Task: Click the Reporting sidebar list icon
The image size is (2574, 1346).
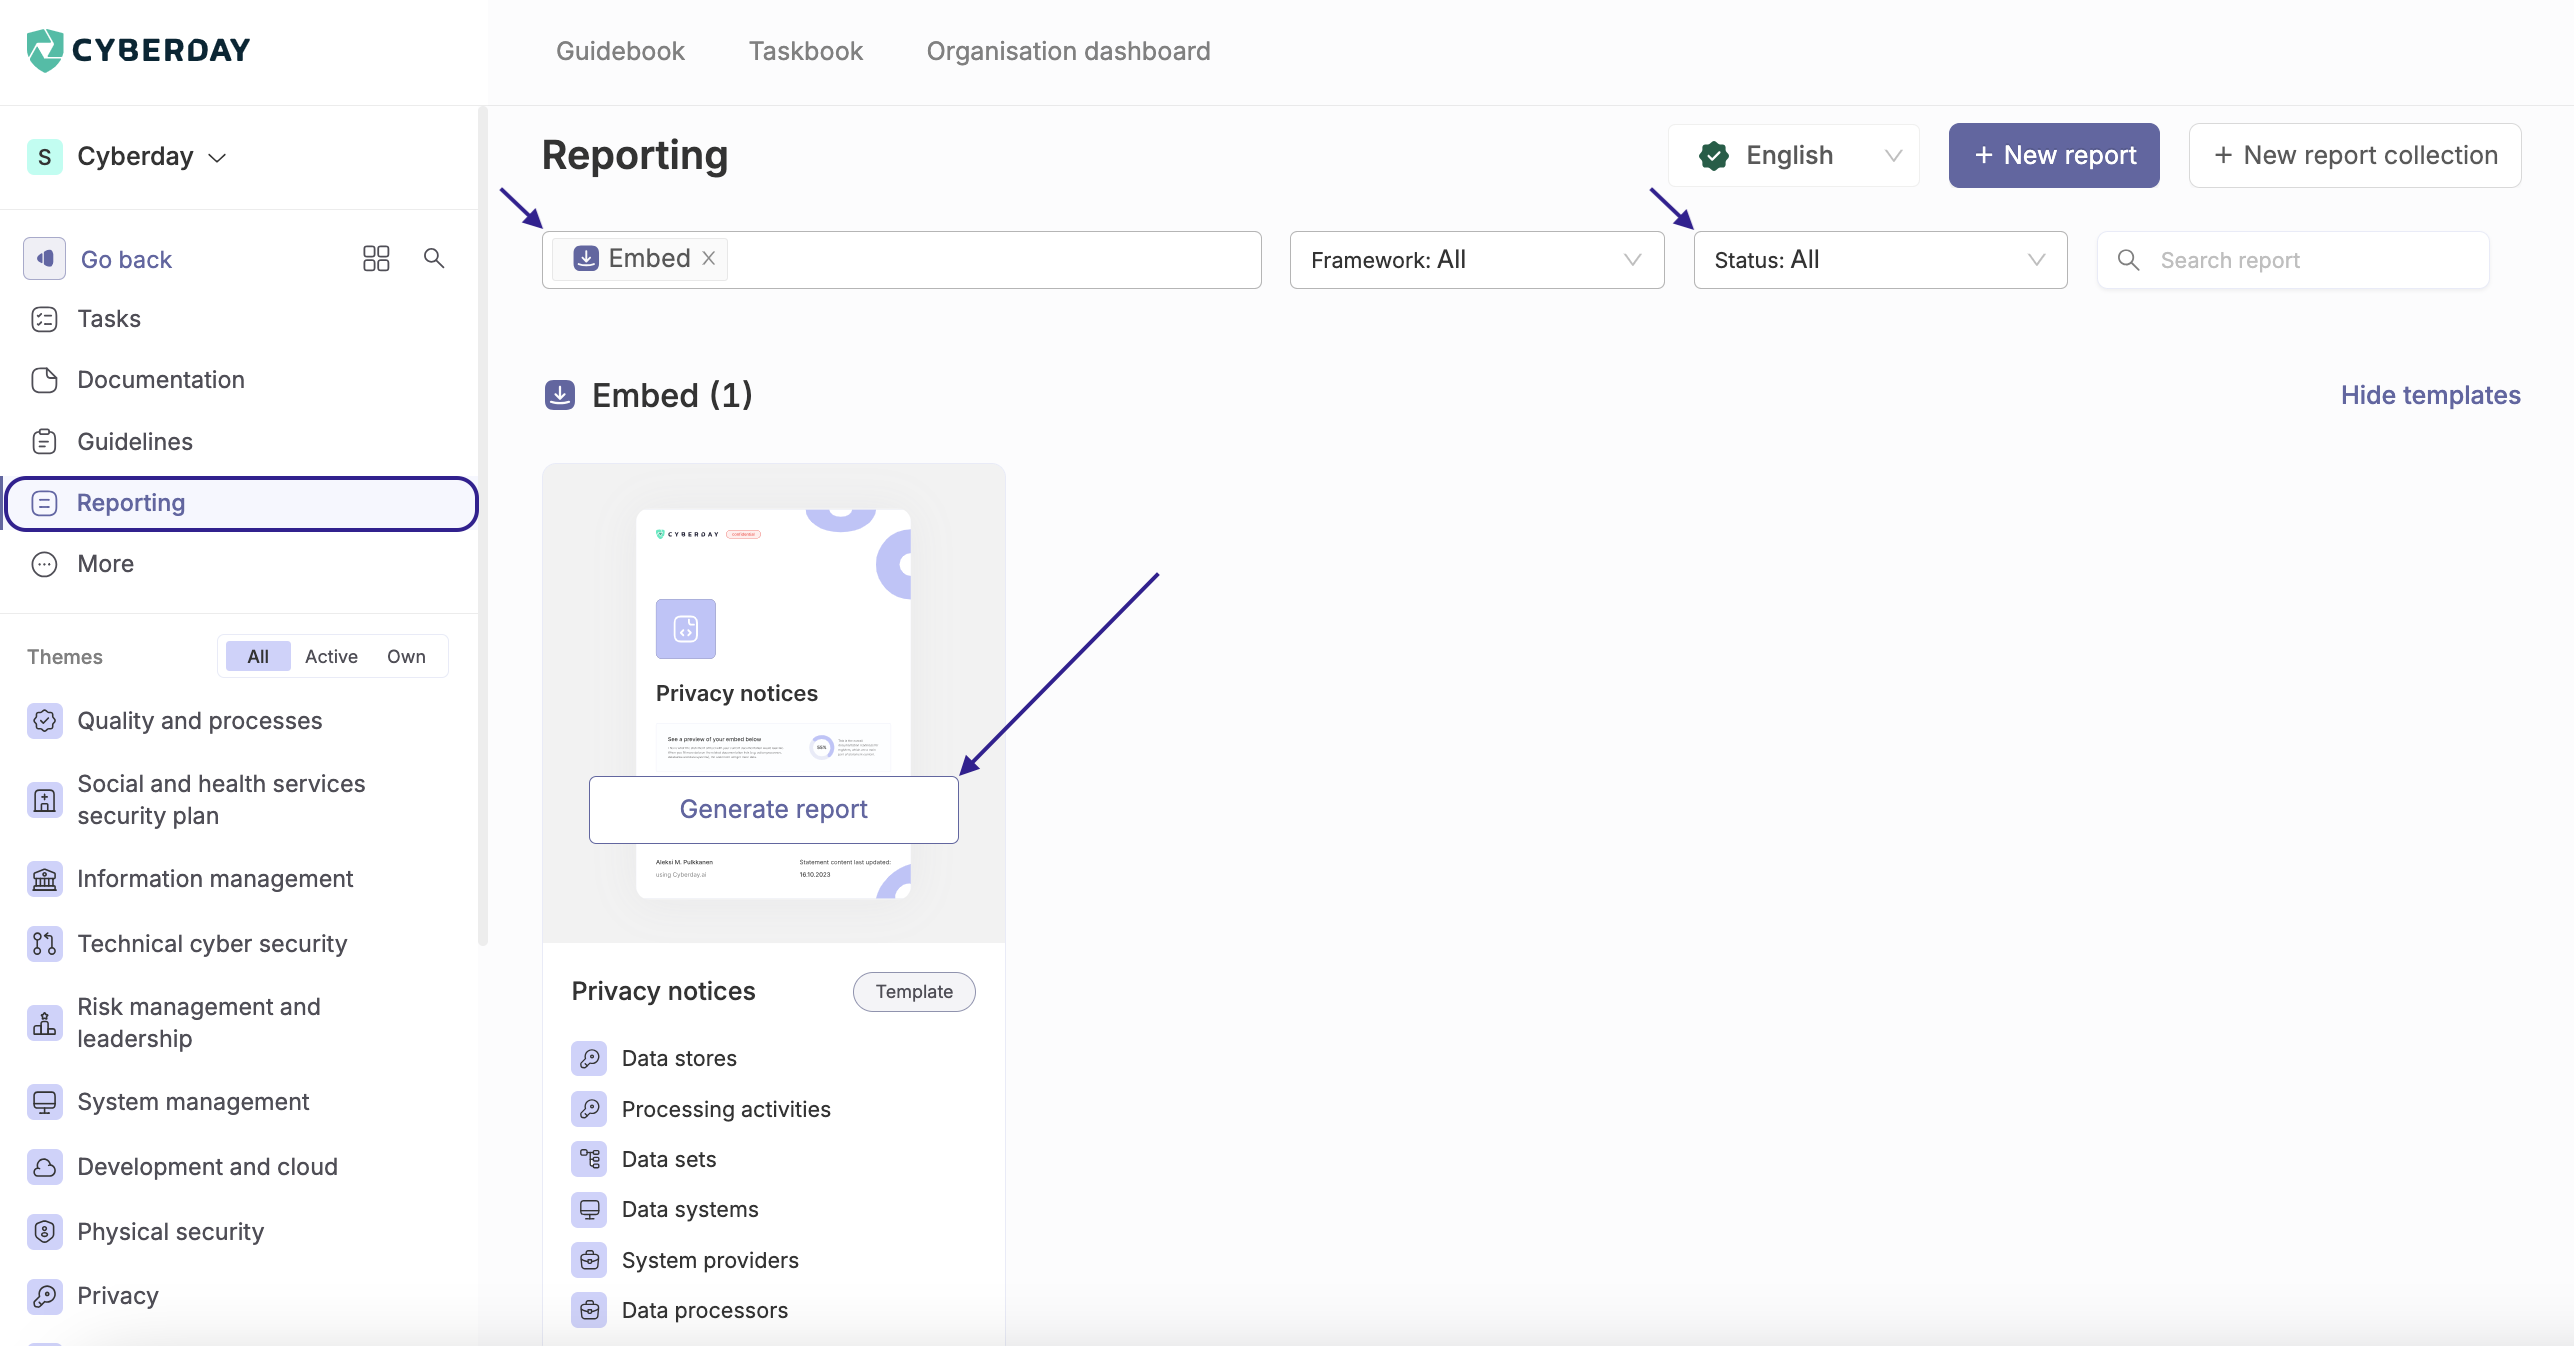Action: (x=45, y=503)
